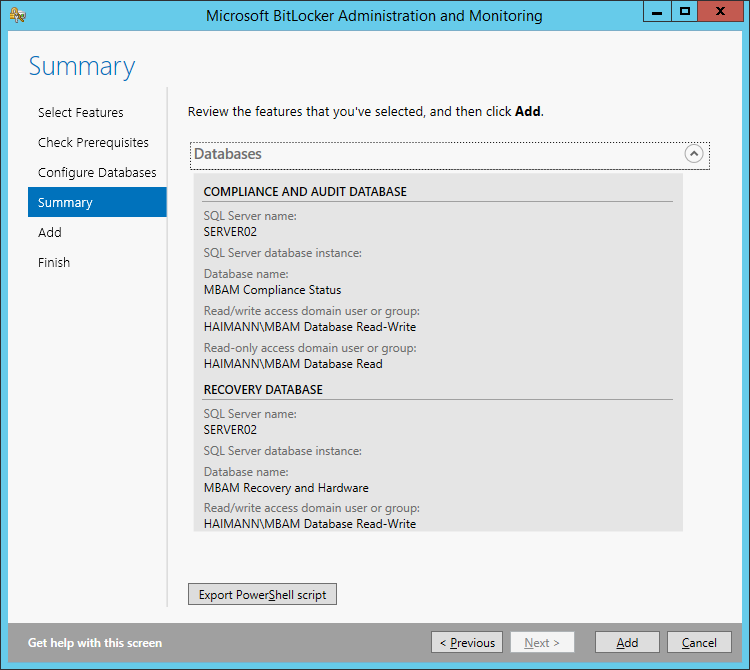The width and height of the screenshot is (750, 670).
Task: Click the MBAM application icon in title bar
Action: coord(18,15)
